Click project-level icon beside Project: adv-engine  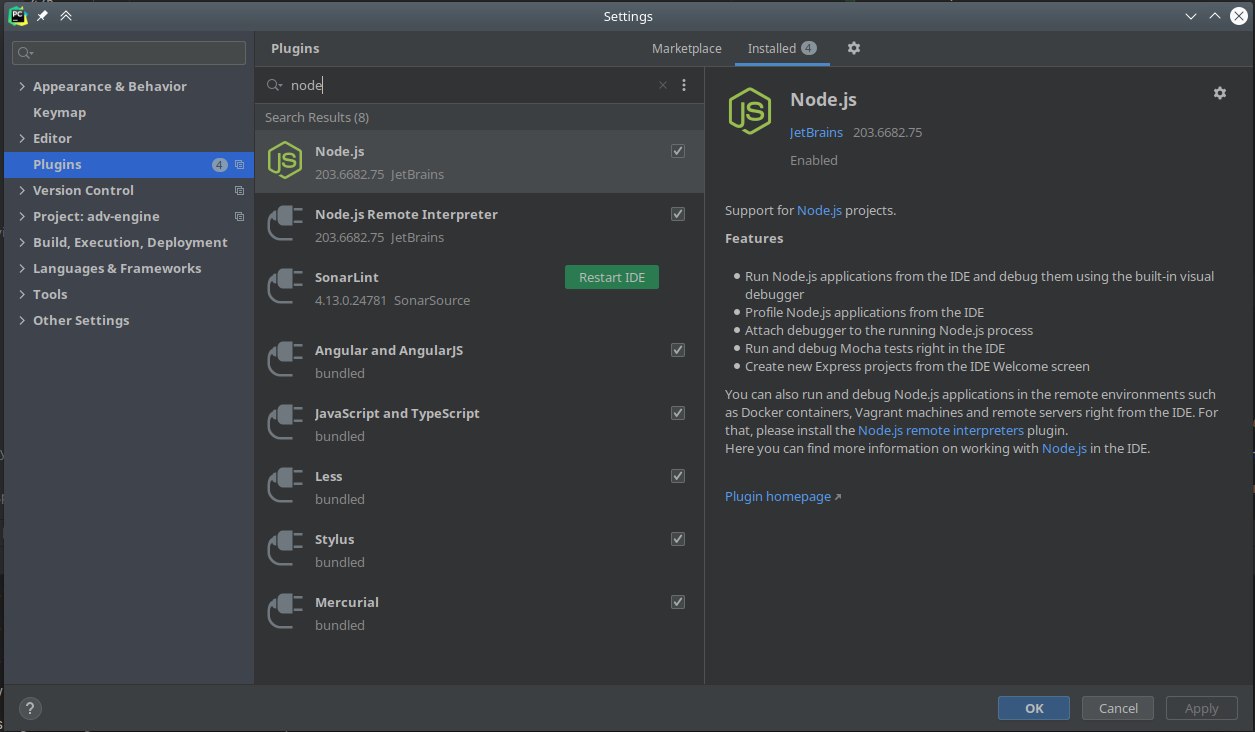pyautogui.click(x=239, y=217)
